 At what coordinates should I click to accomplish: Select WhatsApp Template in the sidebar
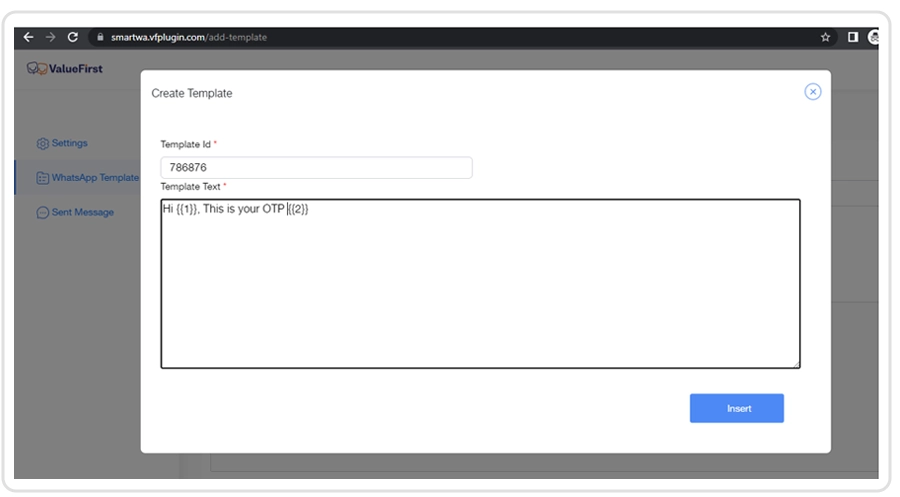click(x=95, y=178)
